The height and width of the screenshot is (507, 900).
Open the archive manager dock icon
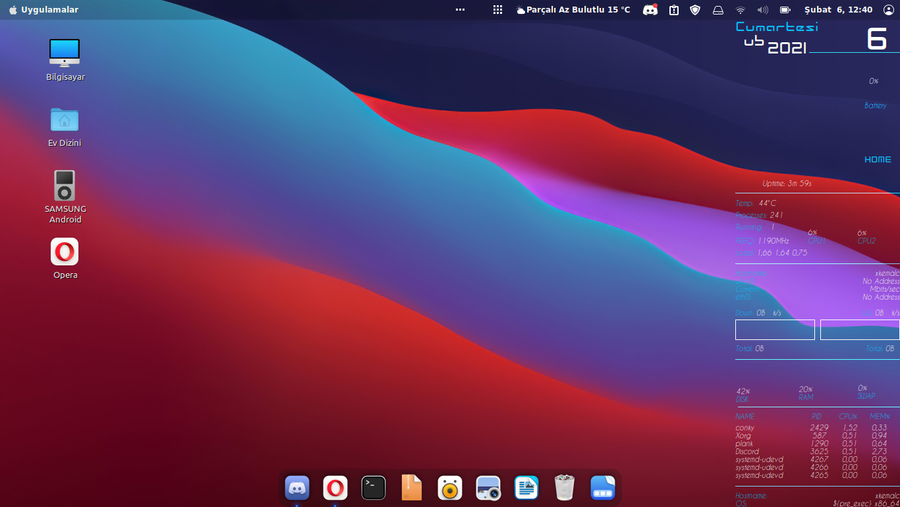[x=411, y=487]
